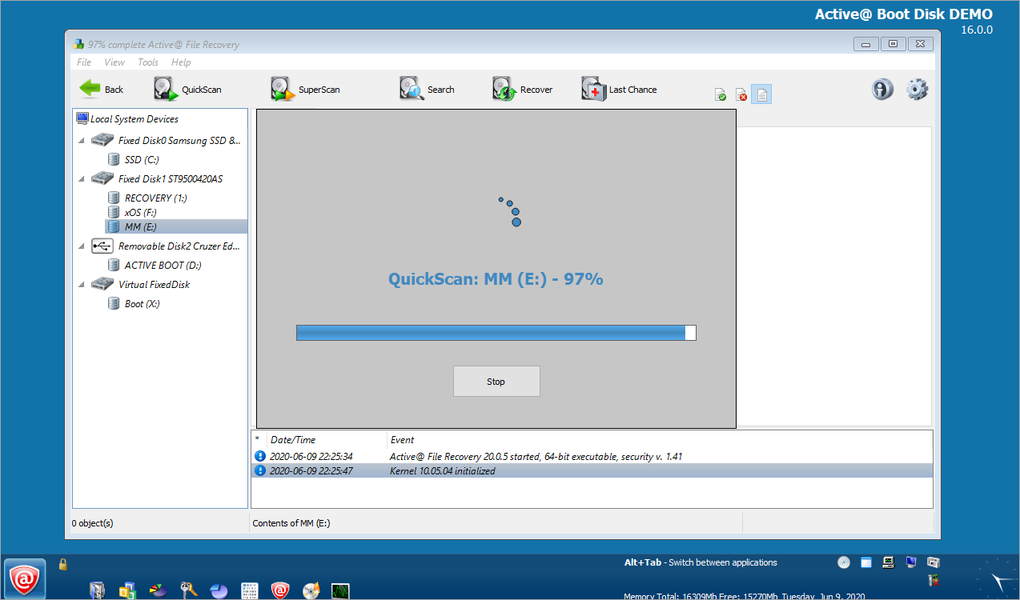
Task: Open the Search tool in toolbar
Action: pos(427,89)
